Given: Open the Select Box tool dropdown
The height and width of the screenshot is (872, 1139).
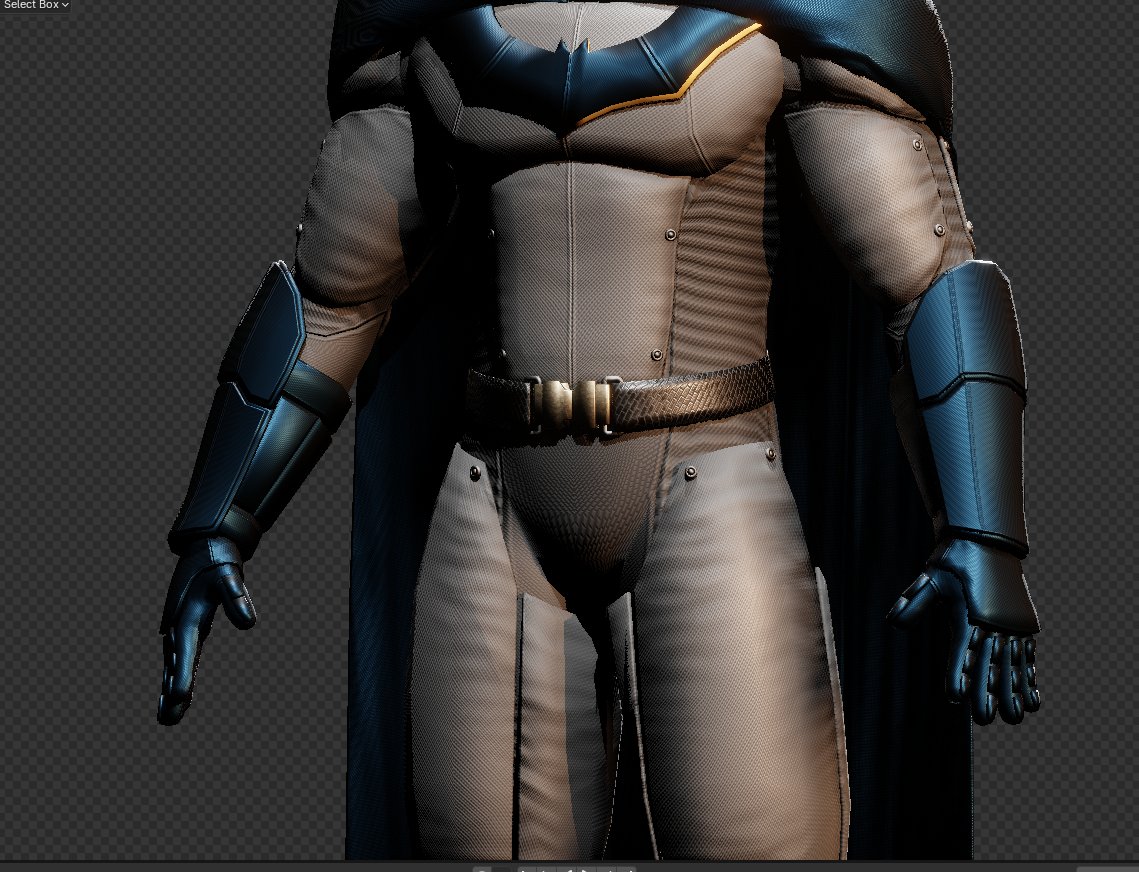Looking at the screenshot, I should 35,5.
